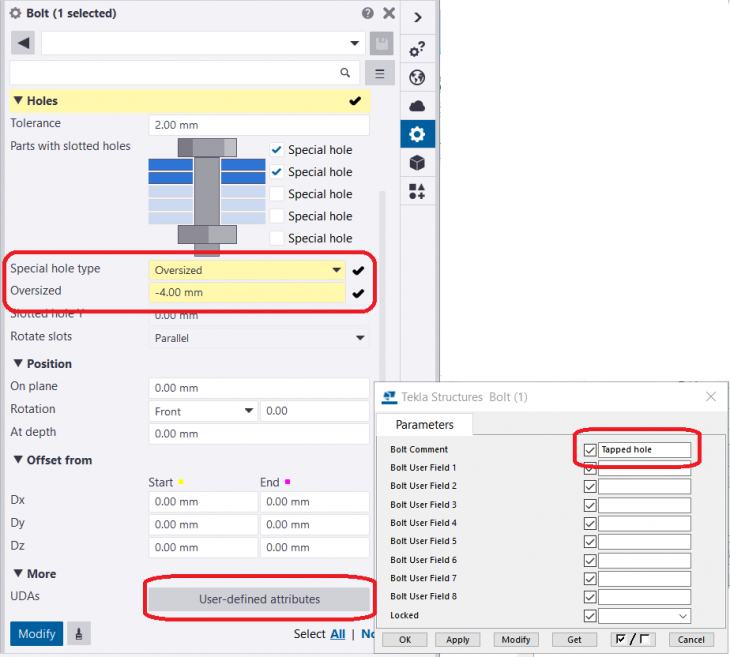
Task: Collapse the Position section
Action: [x=18, y=363]
